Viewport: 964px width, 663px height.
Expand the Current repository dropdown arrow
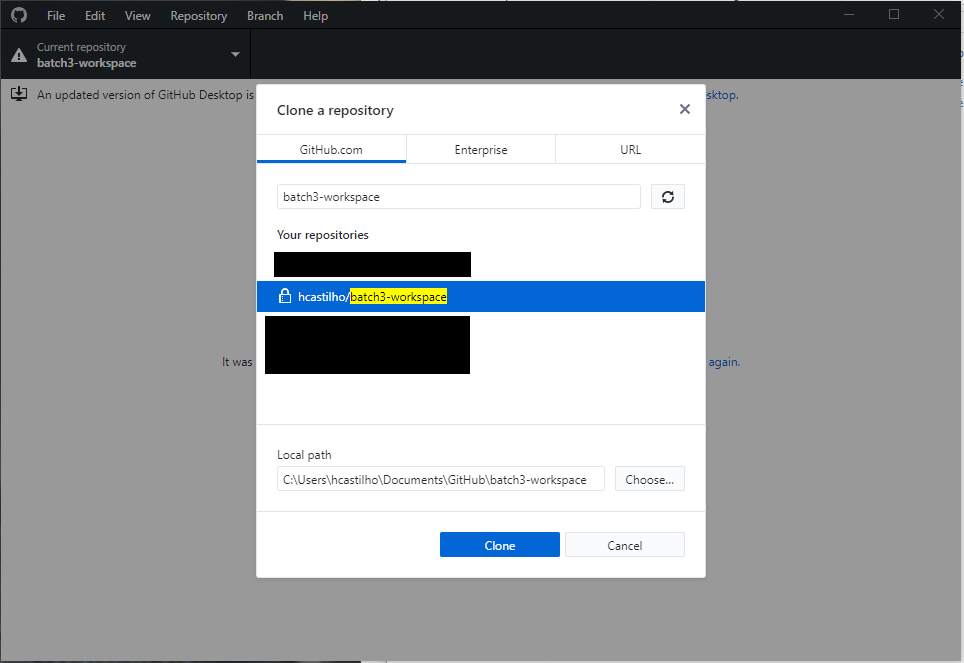click(x=235, y=55)
